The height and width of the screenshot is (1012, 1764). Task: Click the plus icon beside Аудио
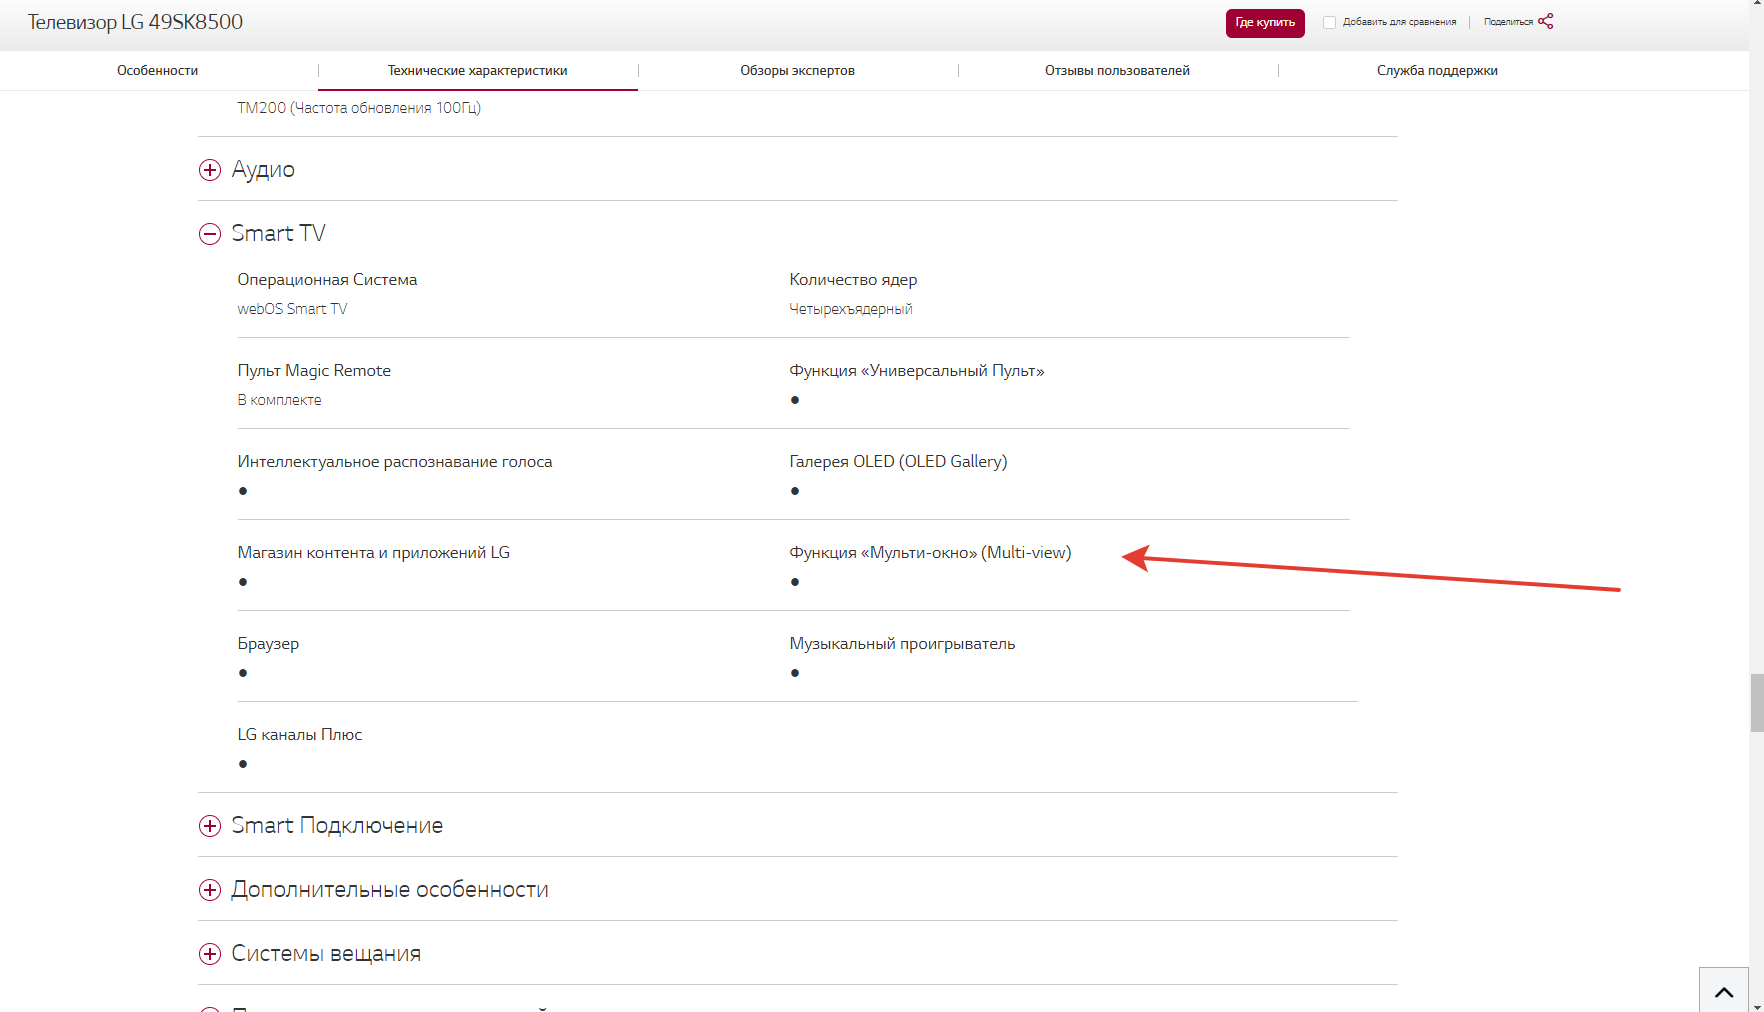pyautogui.click(x=210, y=170)
